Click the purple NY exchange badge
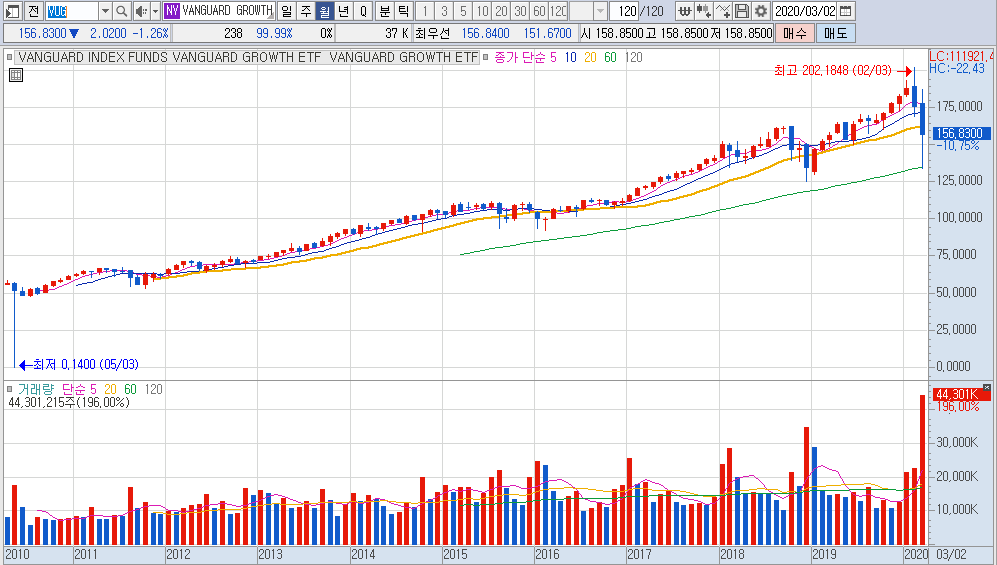Image resolution: width=997 pixels, height=565 pixels. (x=172, y=11)
